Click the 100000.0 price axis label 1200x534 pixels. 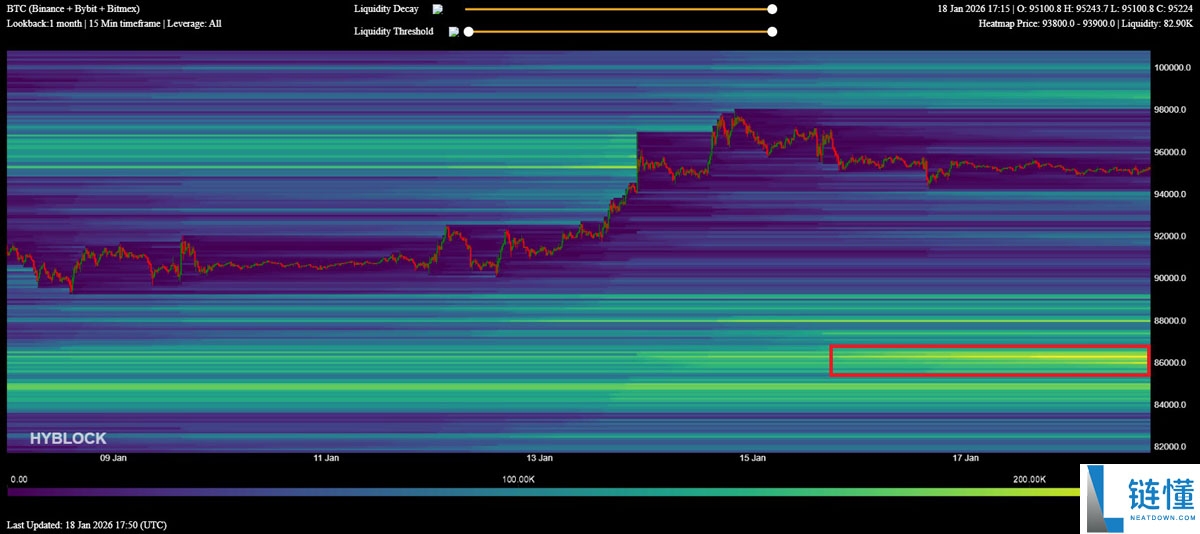[1174, 68]
